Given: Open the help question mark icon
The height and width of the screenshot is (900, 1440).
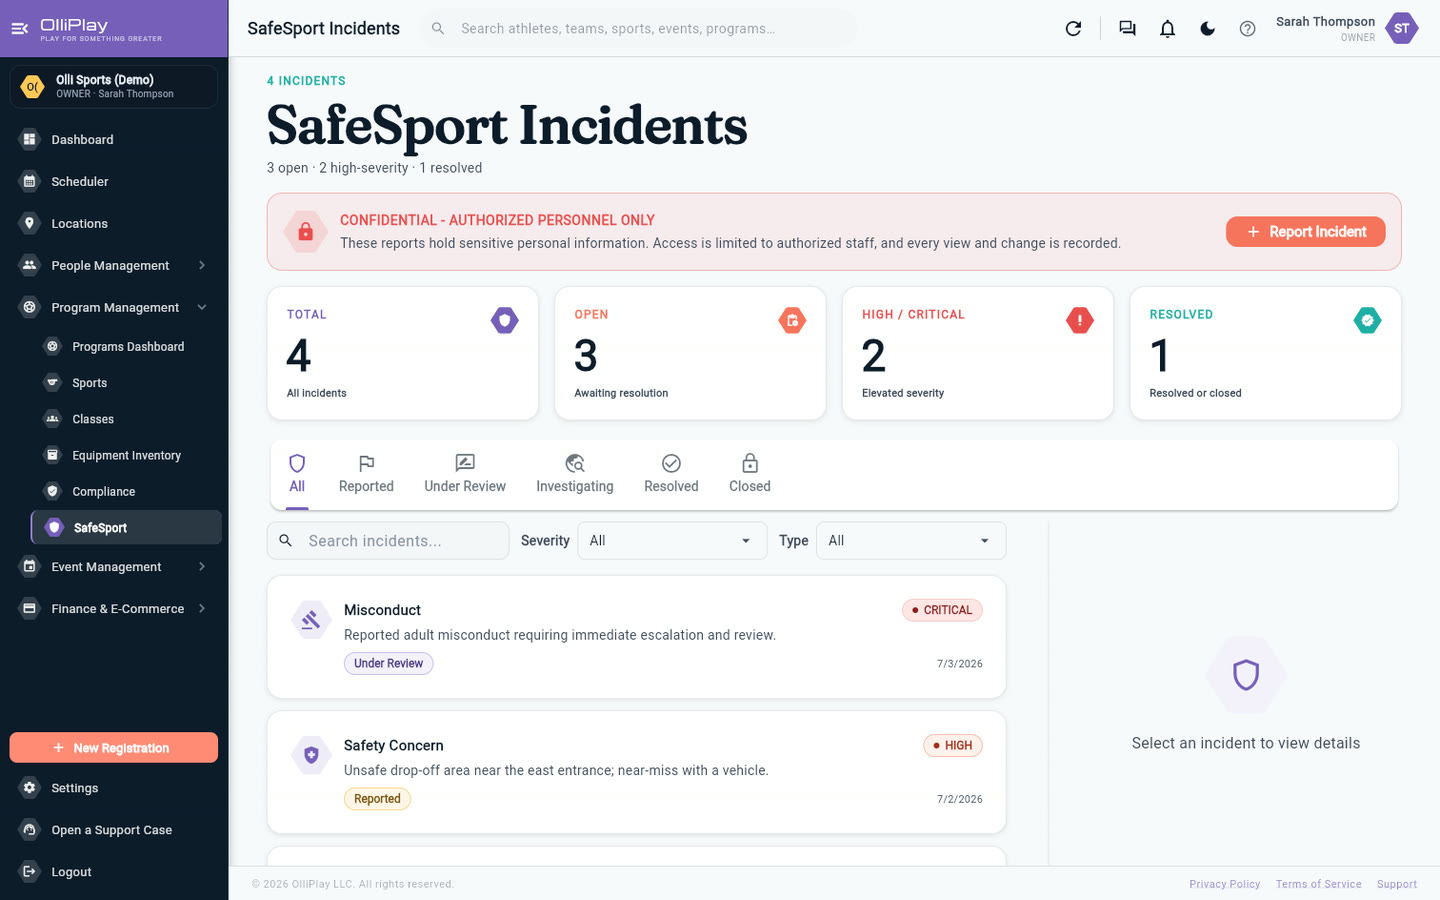Looking at the screenshot, I should (1247, 28).
